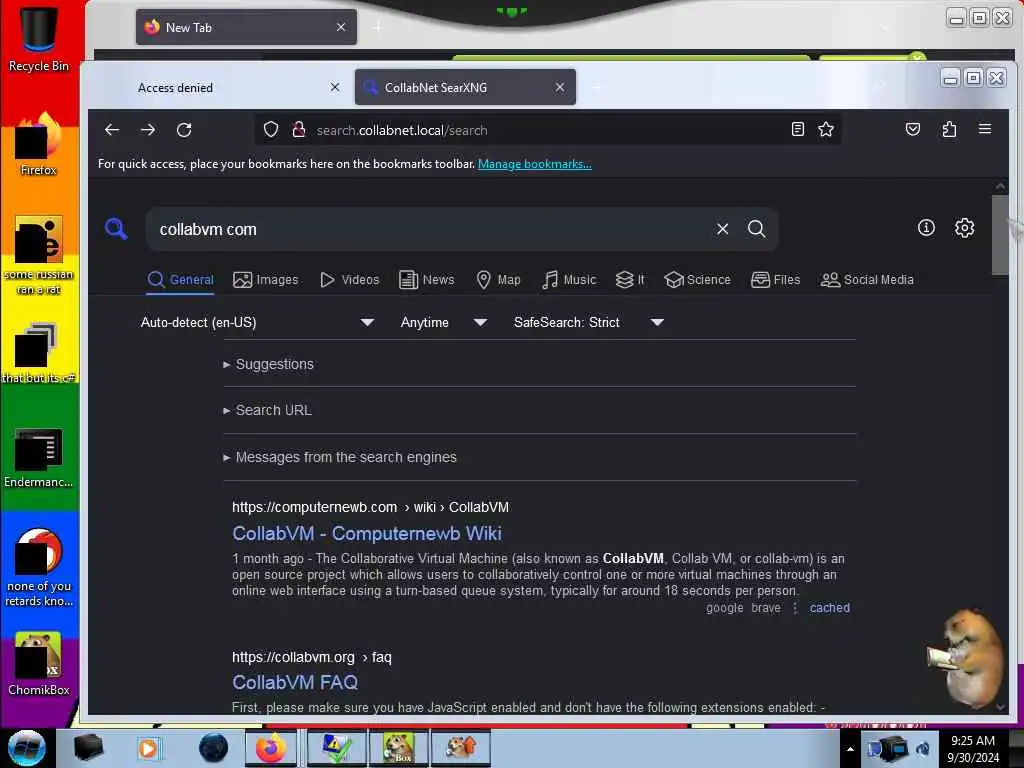Bookmark this page with the star icon
Screen dimensions: 1024x768
point(826,129)
